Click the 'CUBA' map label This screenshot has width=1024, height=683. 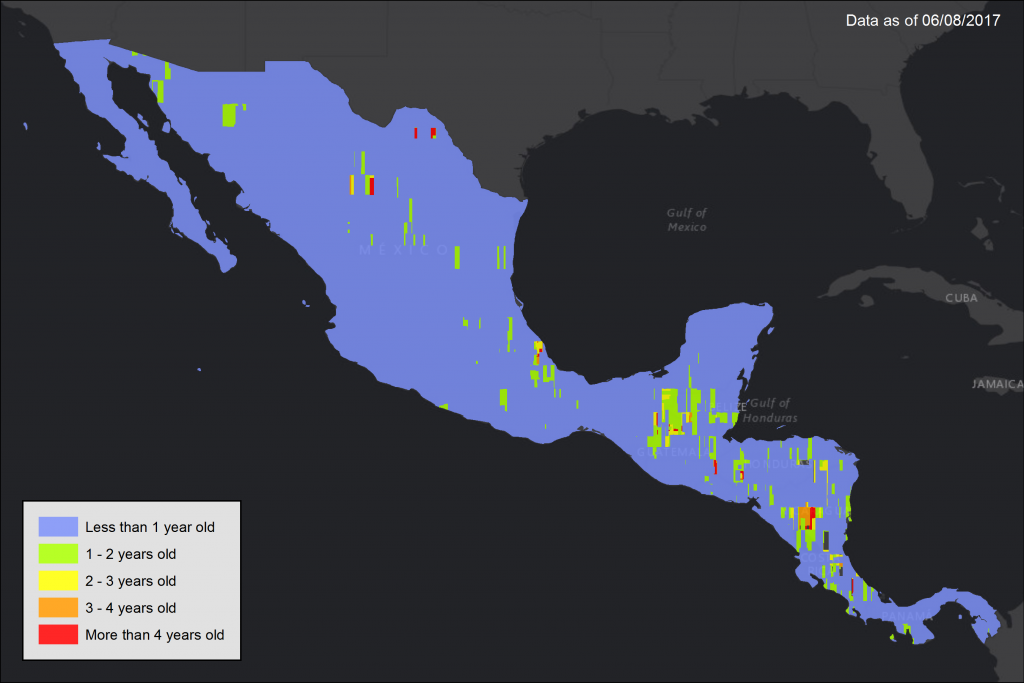click(x=961, y=298)
